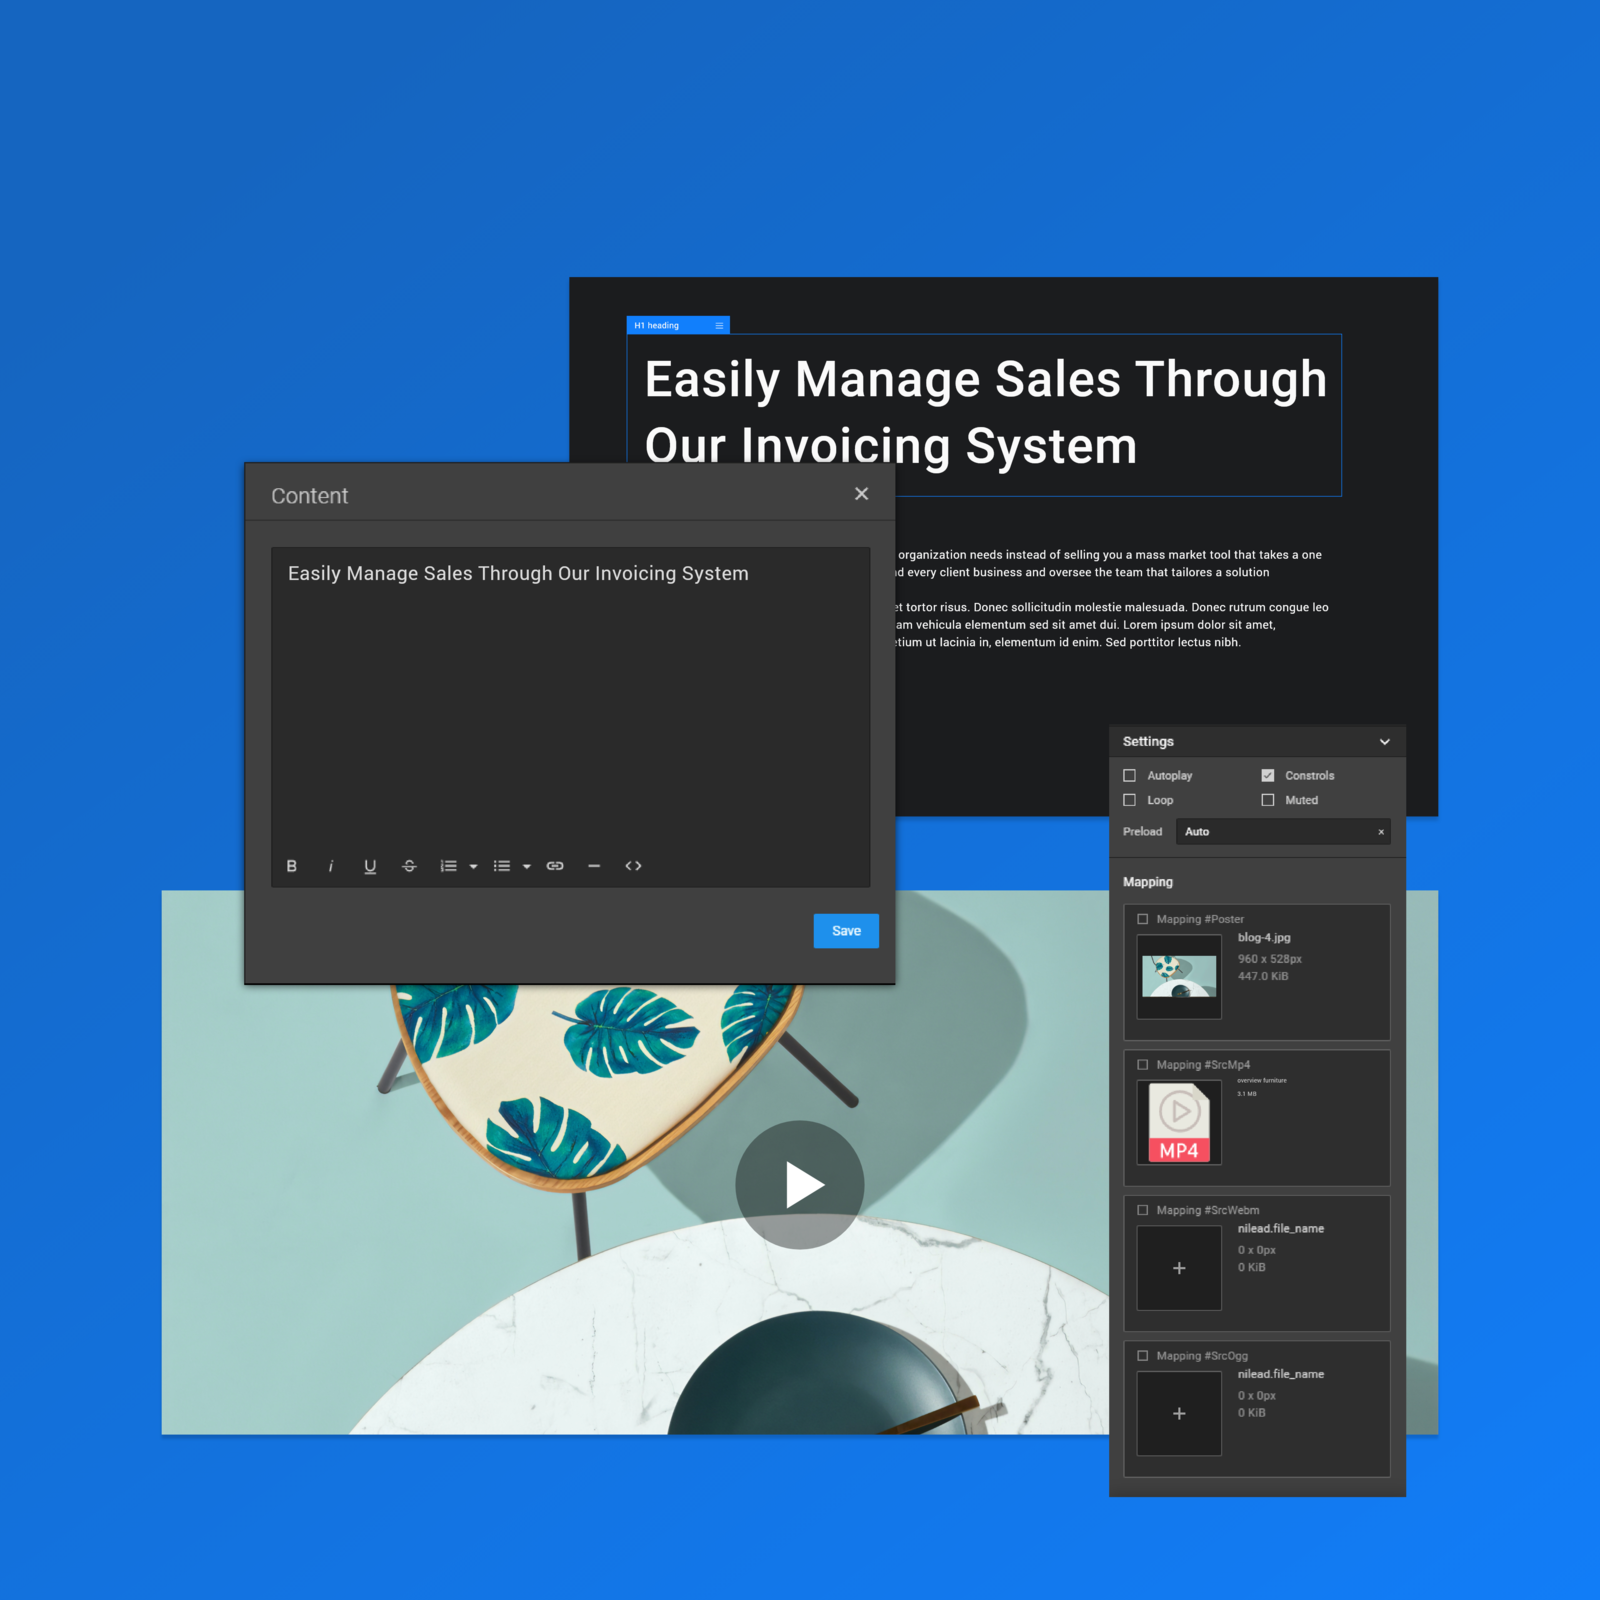Select the Preload label
Screen dimensions: 1600x1600
(1142, 832)
